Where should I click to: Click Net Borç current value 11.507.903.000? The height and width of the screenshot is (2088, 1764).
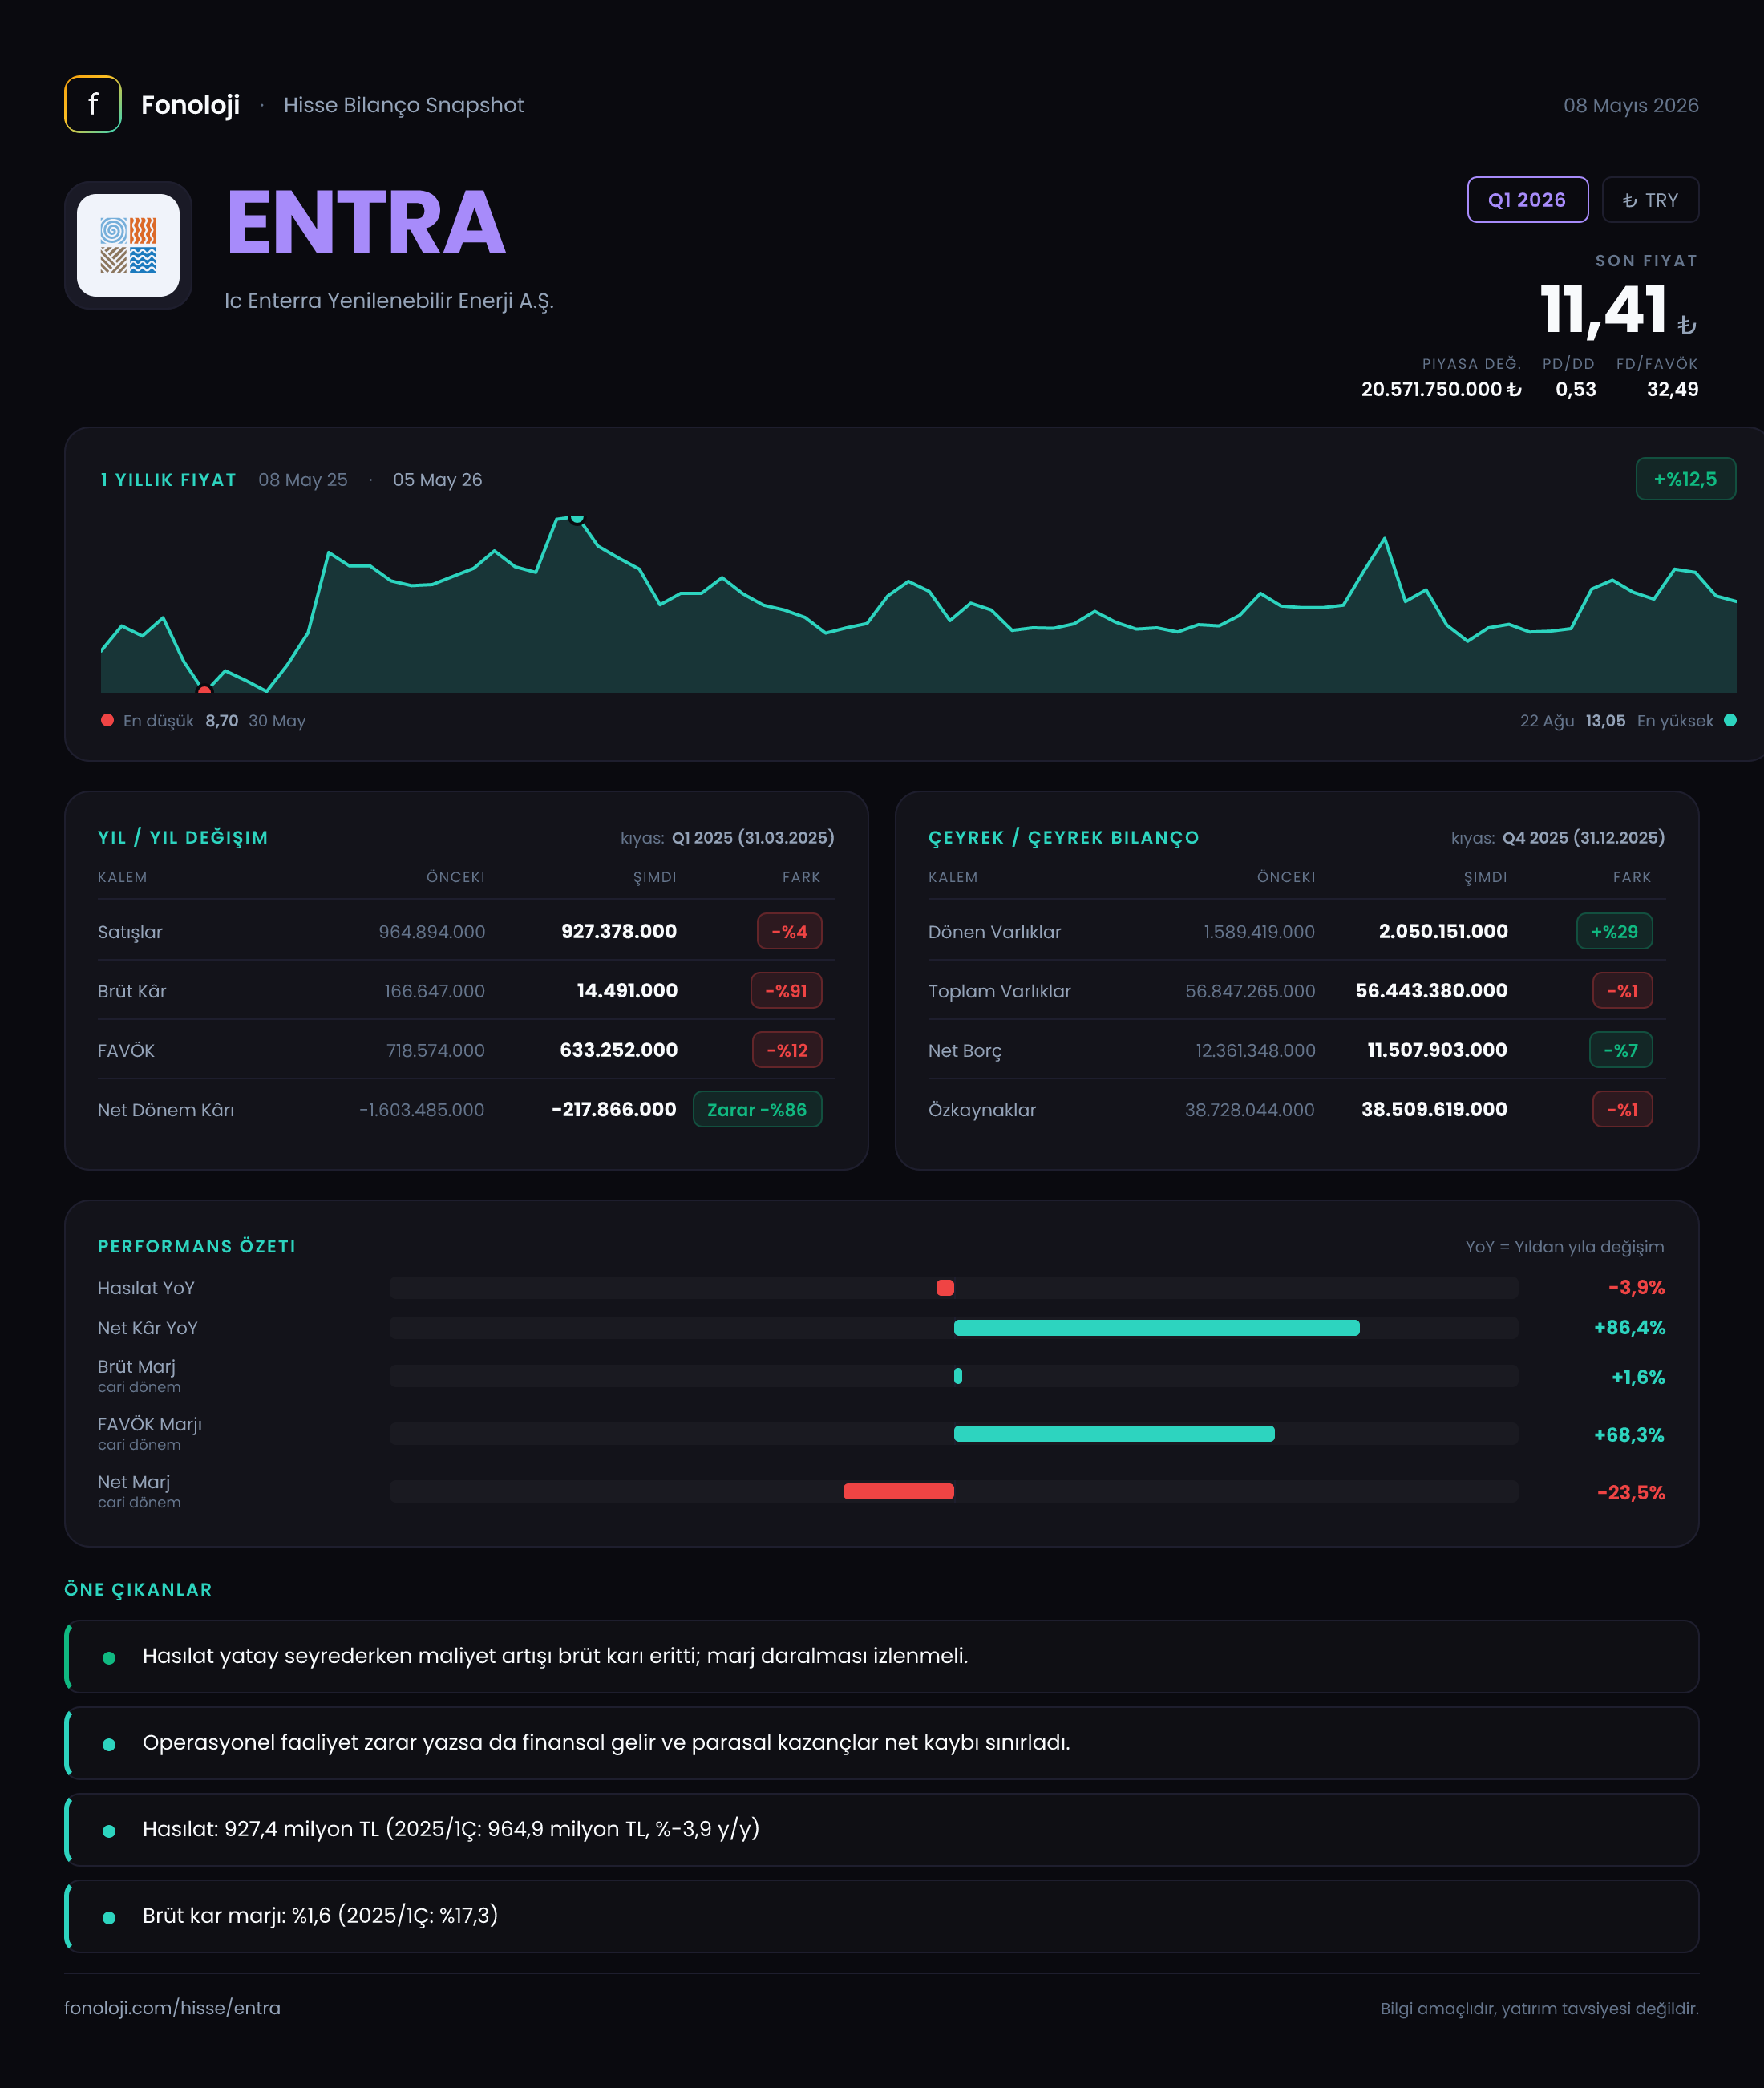(x=1437, y=1050)
